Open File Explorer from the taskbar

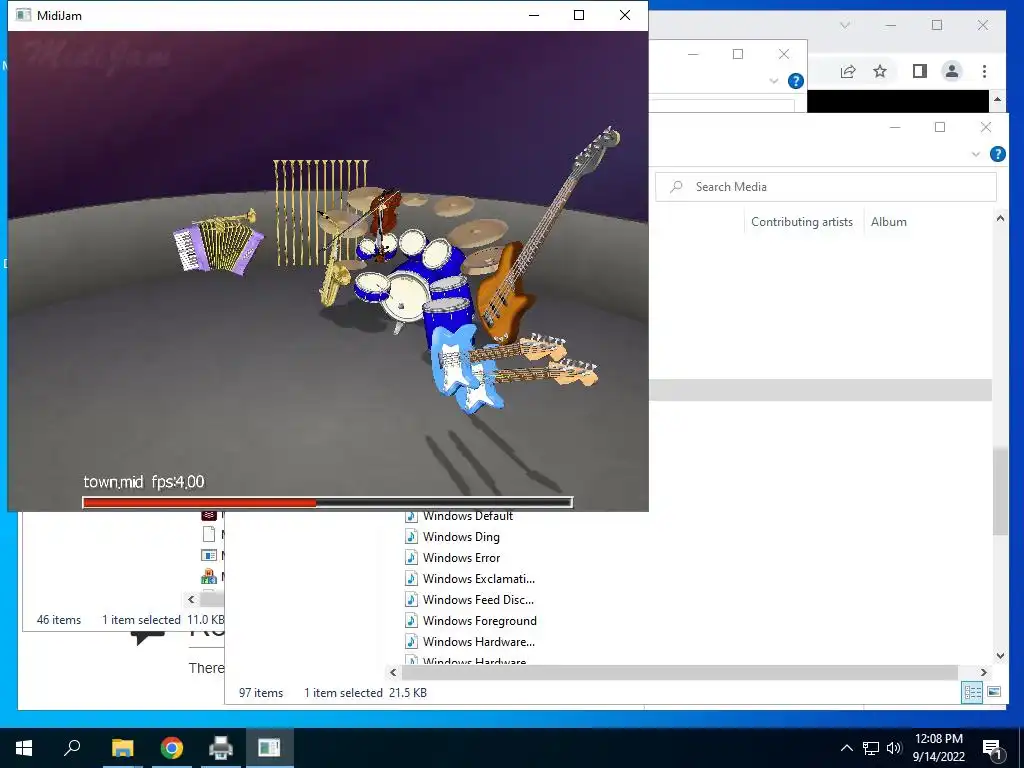point(122,747)
